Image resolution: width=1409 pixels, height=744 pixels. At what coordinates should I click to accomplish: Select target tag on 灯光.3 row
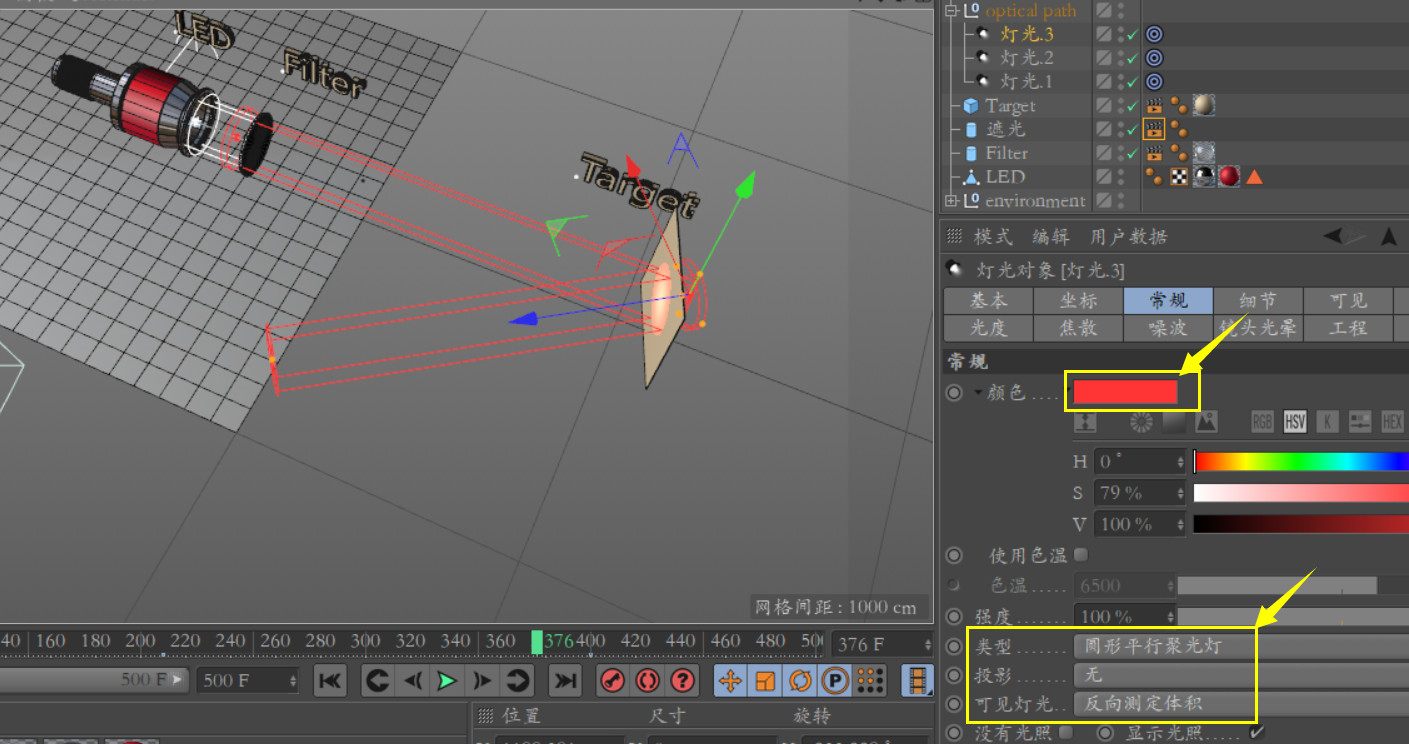click(1154, 34)
